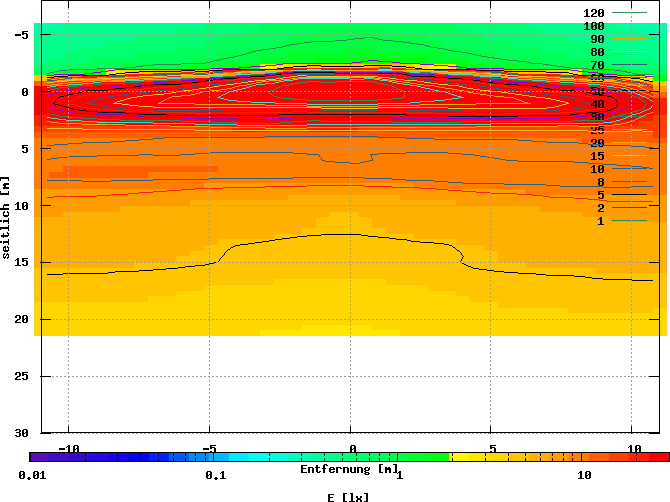Select the "80" legend entry
The height and width of the screenshot is (502, 670).
pyautogui.click(x=598, y=52)
